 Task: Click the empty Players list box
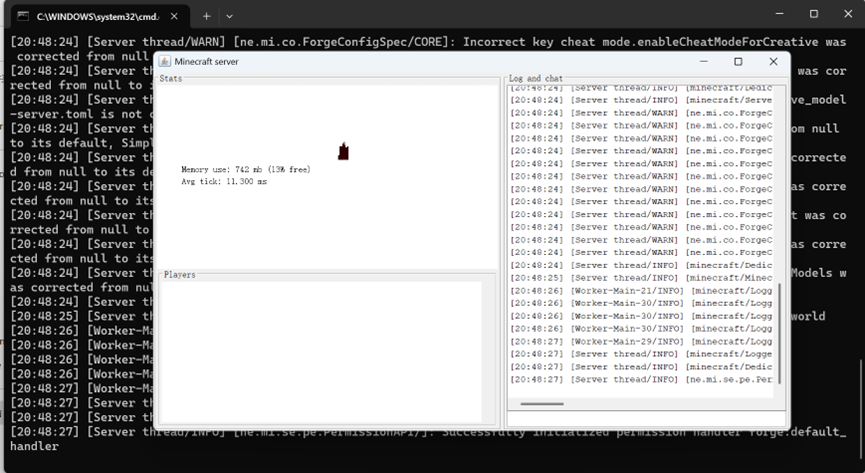[322, 352]
